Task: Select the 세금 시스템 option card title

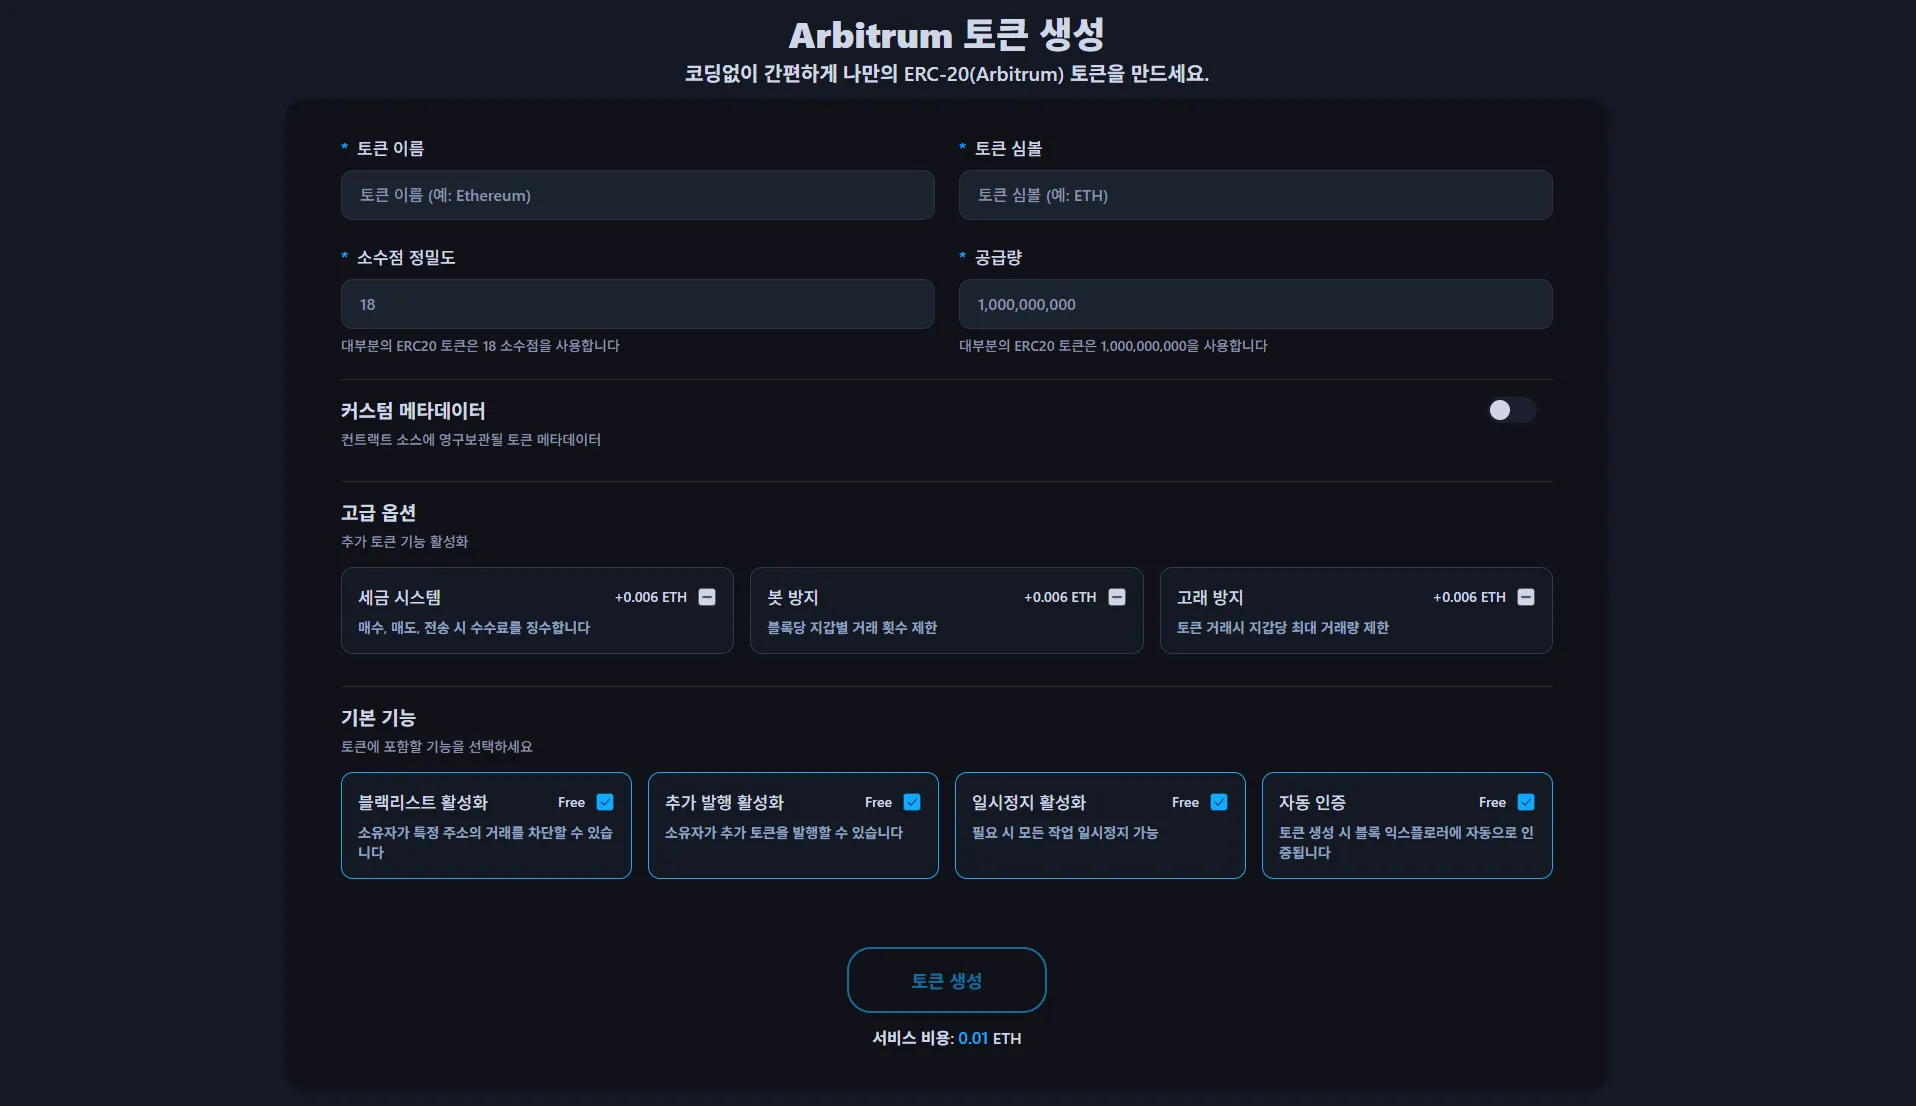Action: [399, 597]
